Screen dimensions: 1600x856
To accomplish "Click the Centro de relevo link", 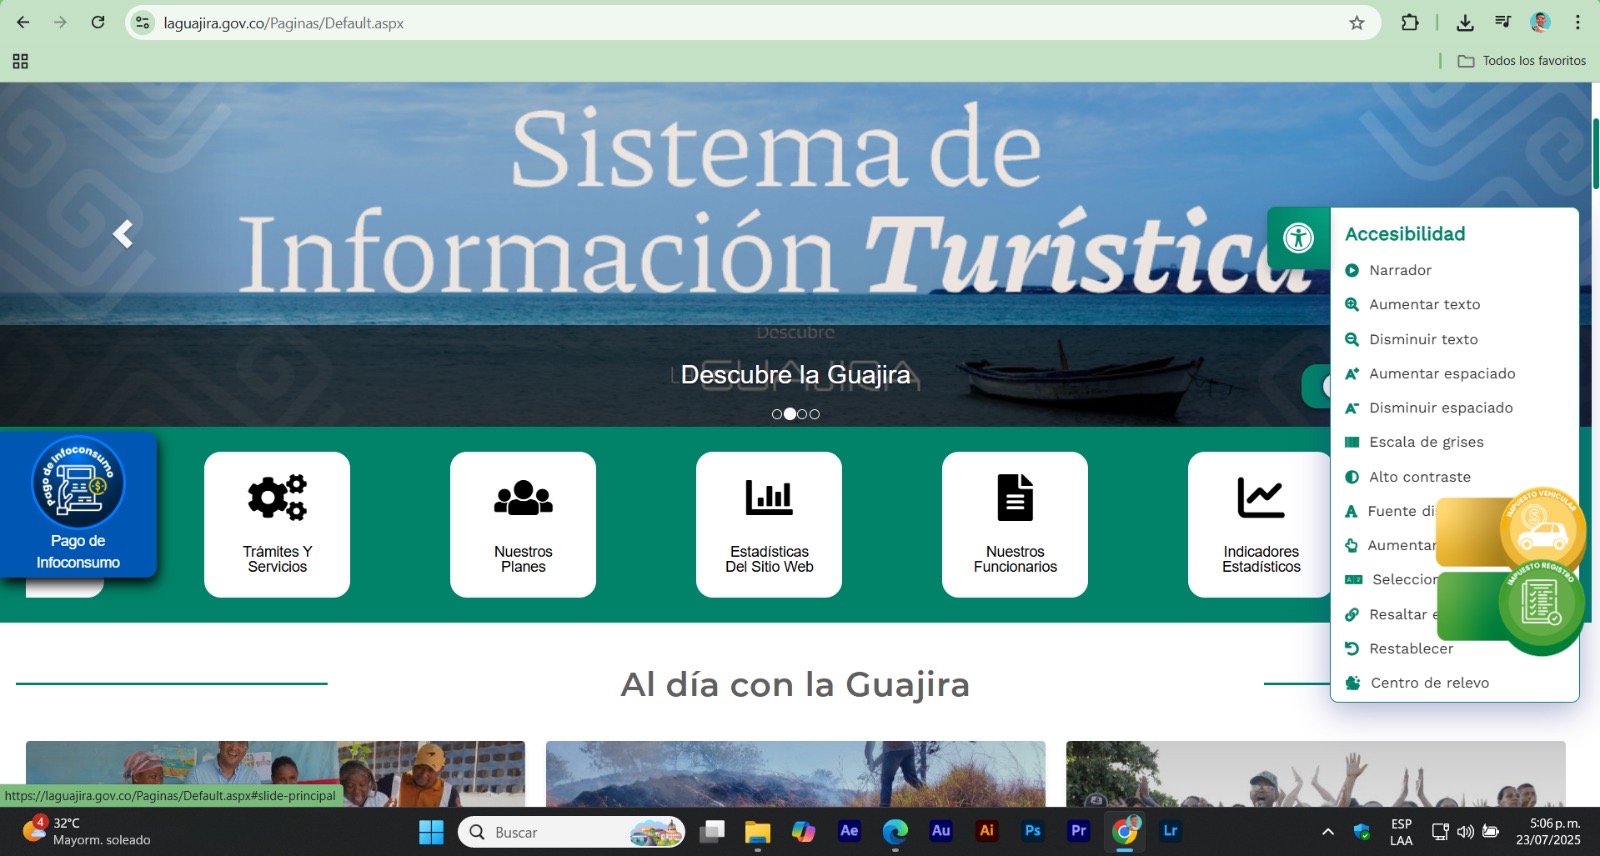I will click(x=1429, y=683).
